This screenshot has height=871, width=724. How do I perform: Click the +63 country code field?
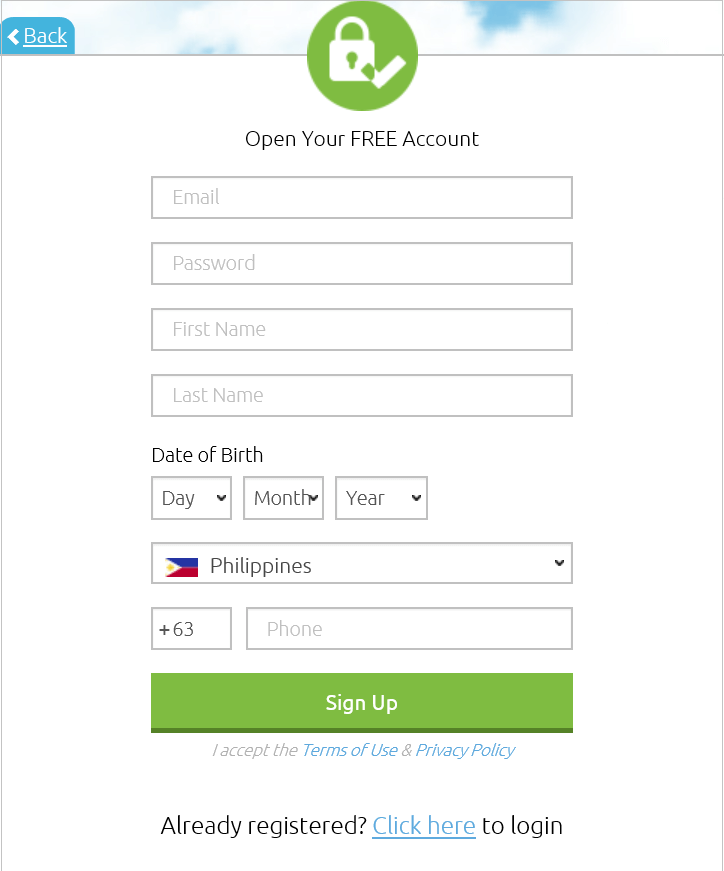[x=191, y=628]
